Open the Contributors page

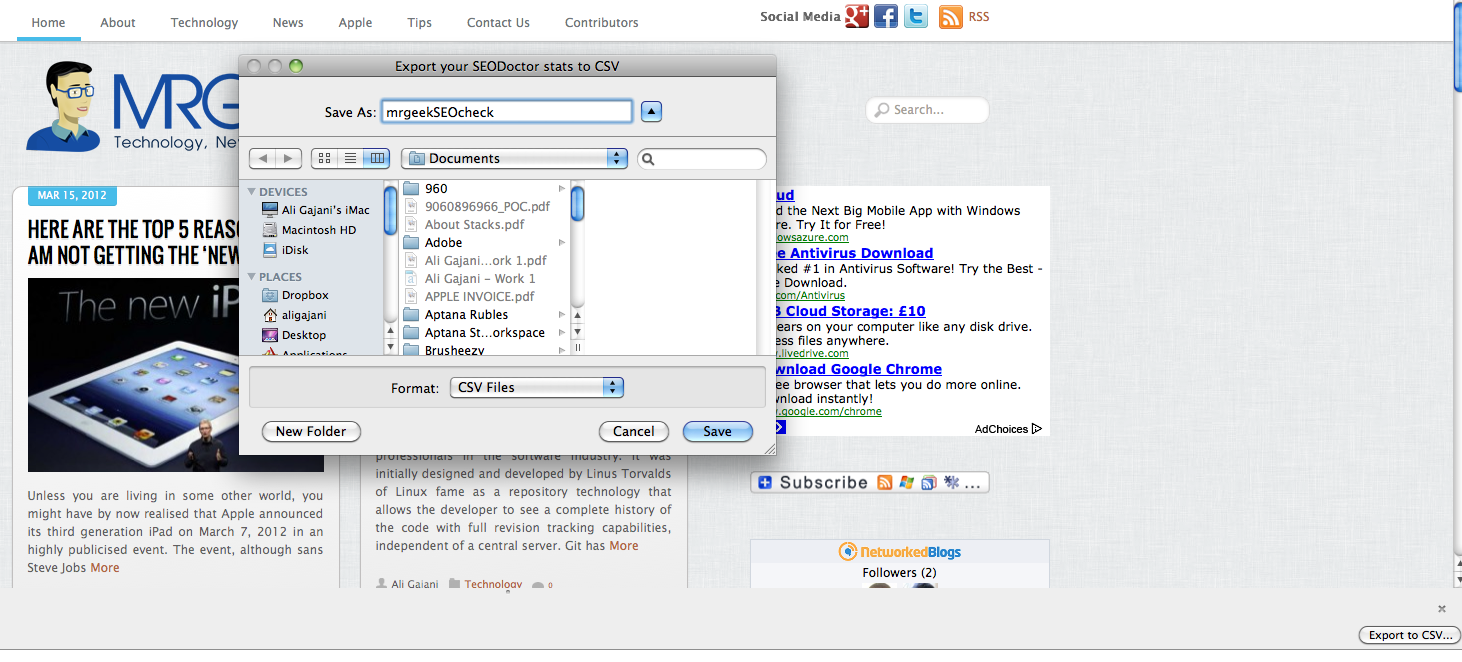click(601, 22)
